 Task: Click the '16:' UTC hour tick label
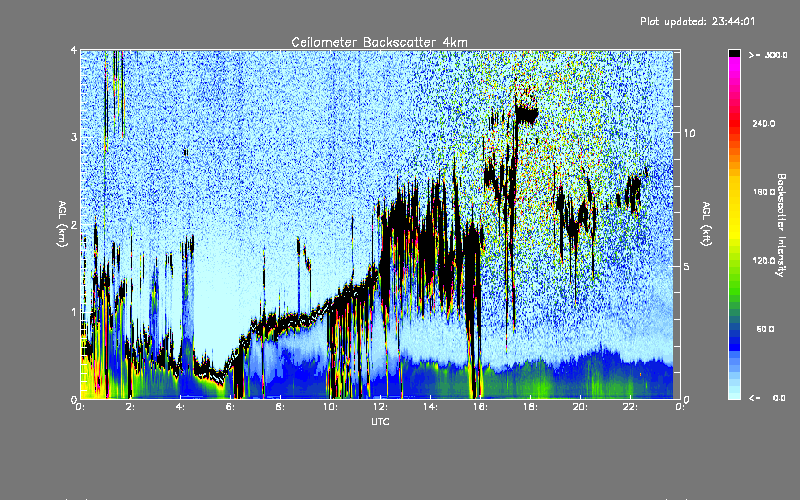(480, 407)
